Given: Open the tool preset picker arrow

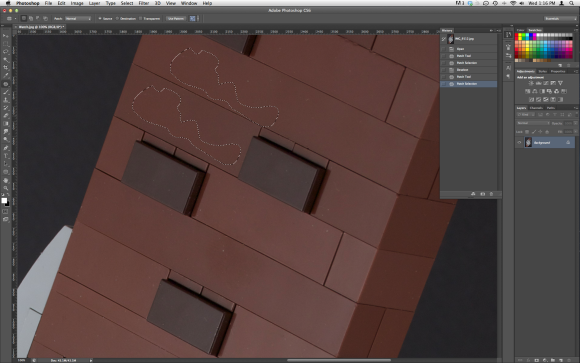Looking at the screenshot, I should 15,19.
